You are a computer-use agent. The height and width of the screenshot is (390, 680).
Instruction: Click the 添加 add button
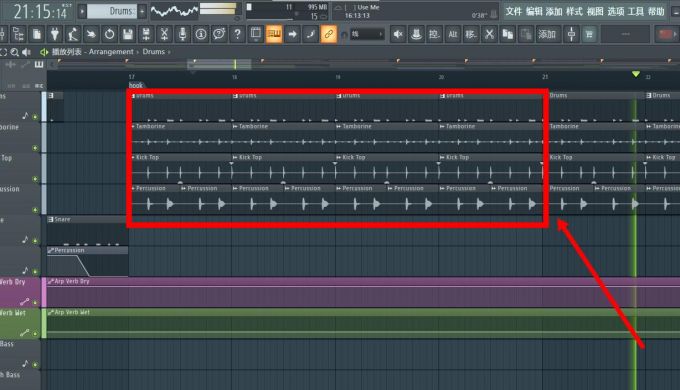point(547,34)
